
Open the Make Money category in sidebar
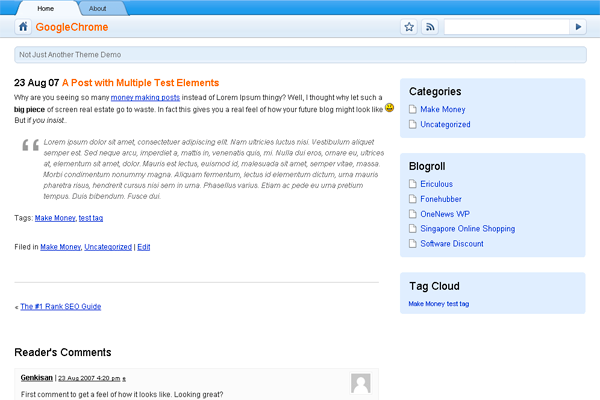443,109
